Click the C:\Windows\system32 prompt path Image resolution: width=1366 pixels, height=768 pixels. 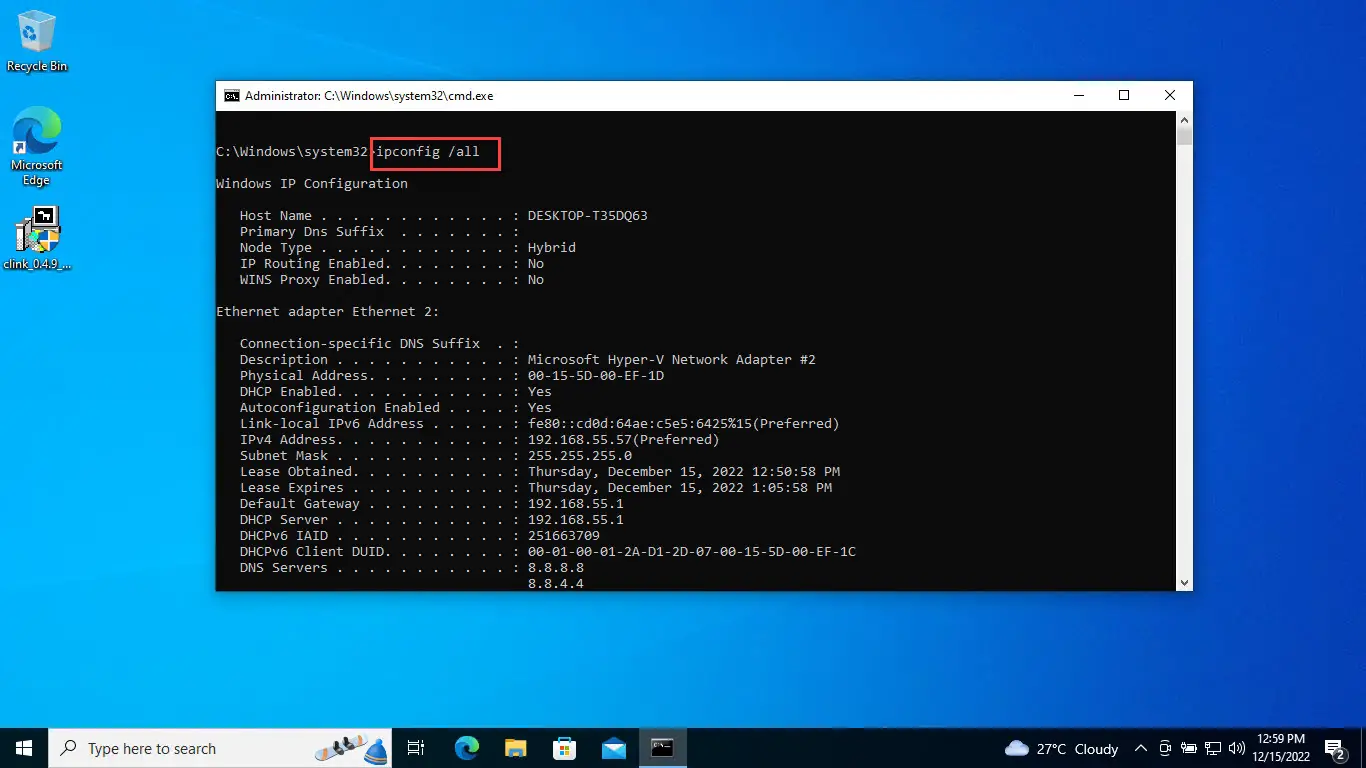pyautogui.click(x=292, y=152)
